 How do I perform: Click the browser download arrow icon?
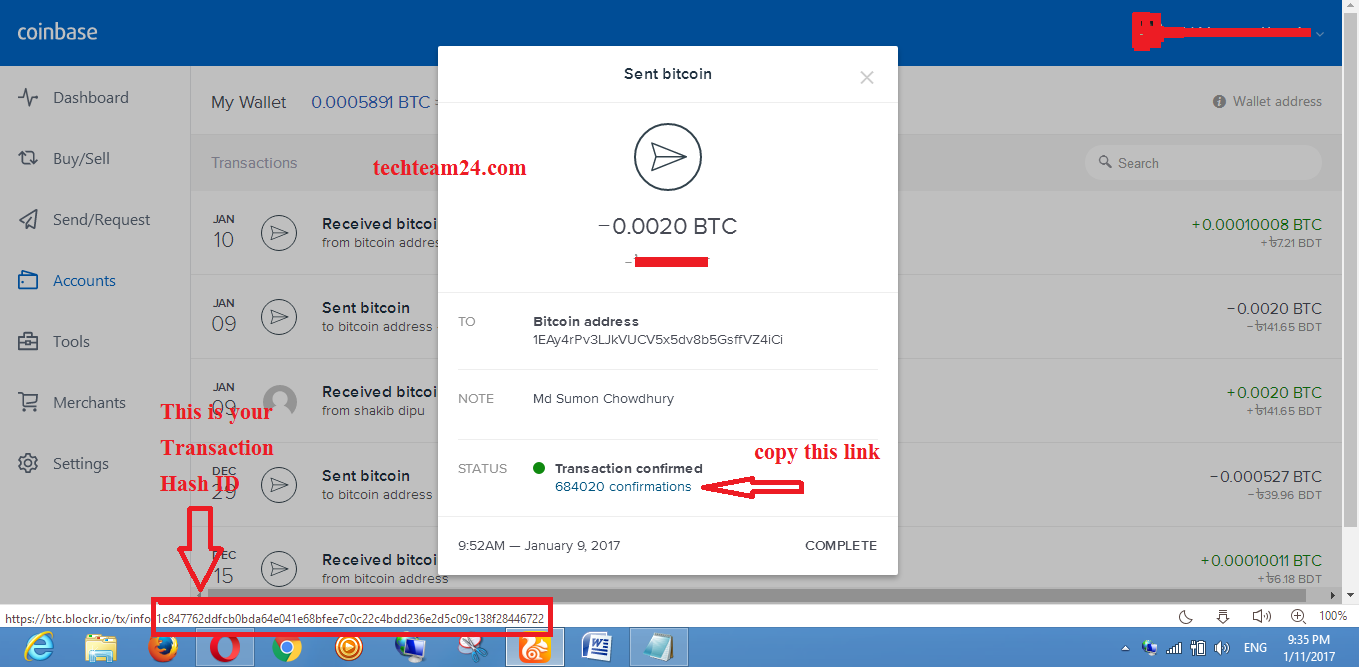[x=1222, y=616]
